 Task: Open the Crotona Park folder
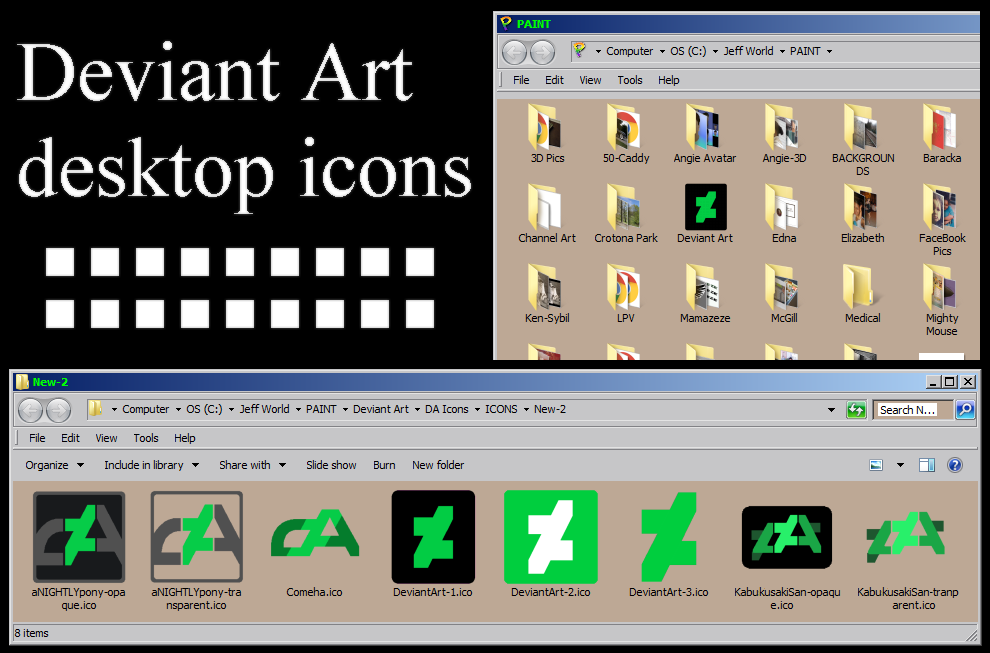(x=626, y=213)
